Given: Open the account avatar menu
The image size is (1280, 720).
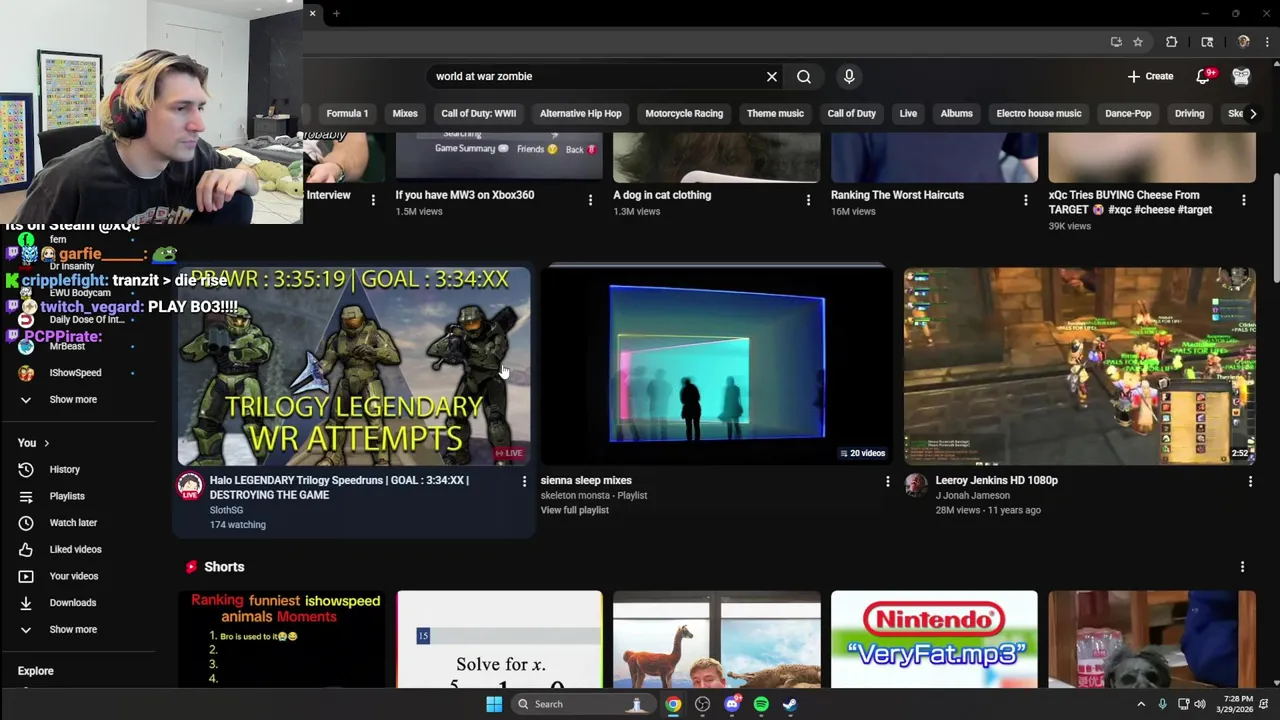Looking at the screenshot, I should [1241, 77].
